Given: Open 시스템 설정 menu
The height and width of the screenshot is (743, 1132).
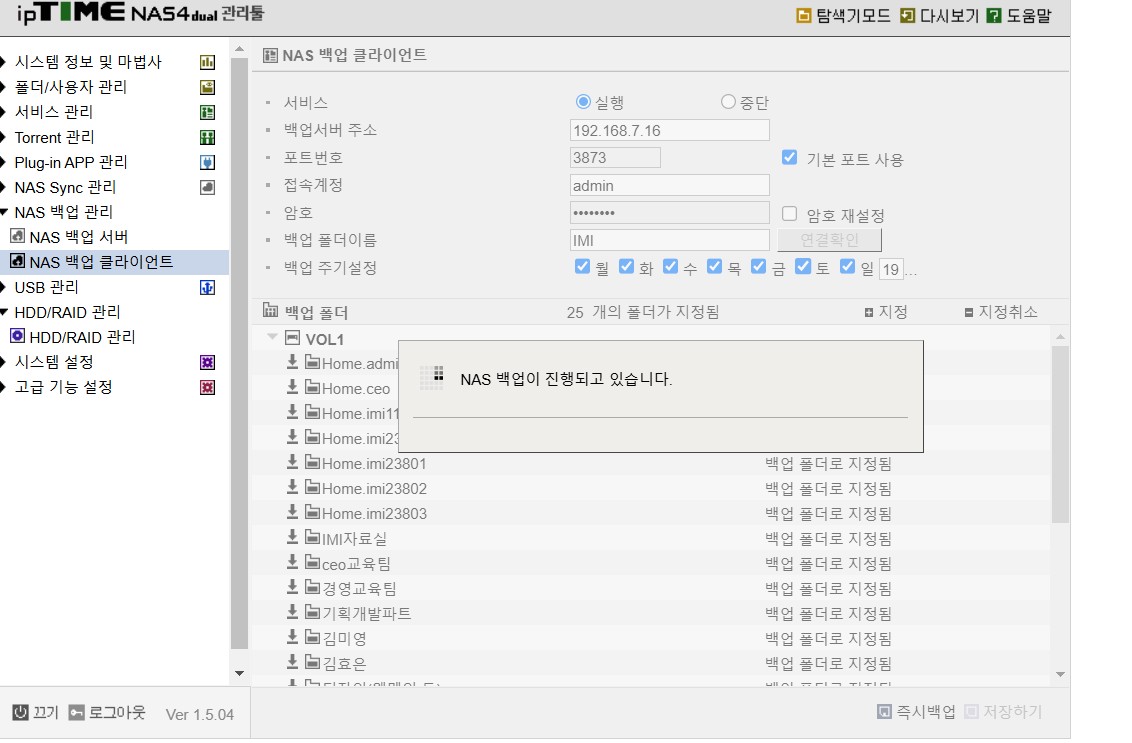Looking at the screenshot, I should (x=54, y=362).
